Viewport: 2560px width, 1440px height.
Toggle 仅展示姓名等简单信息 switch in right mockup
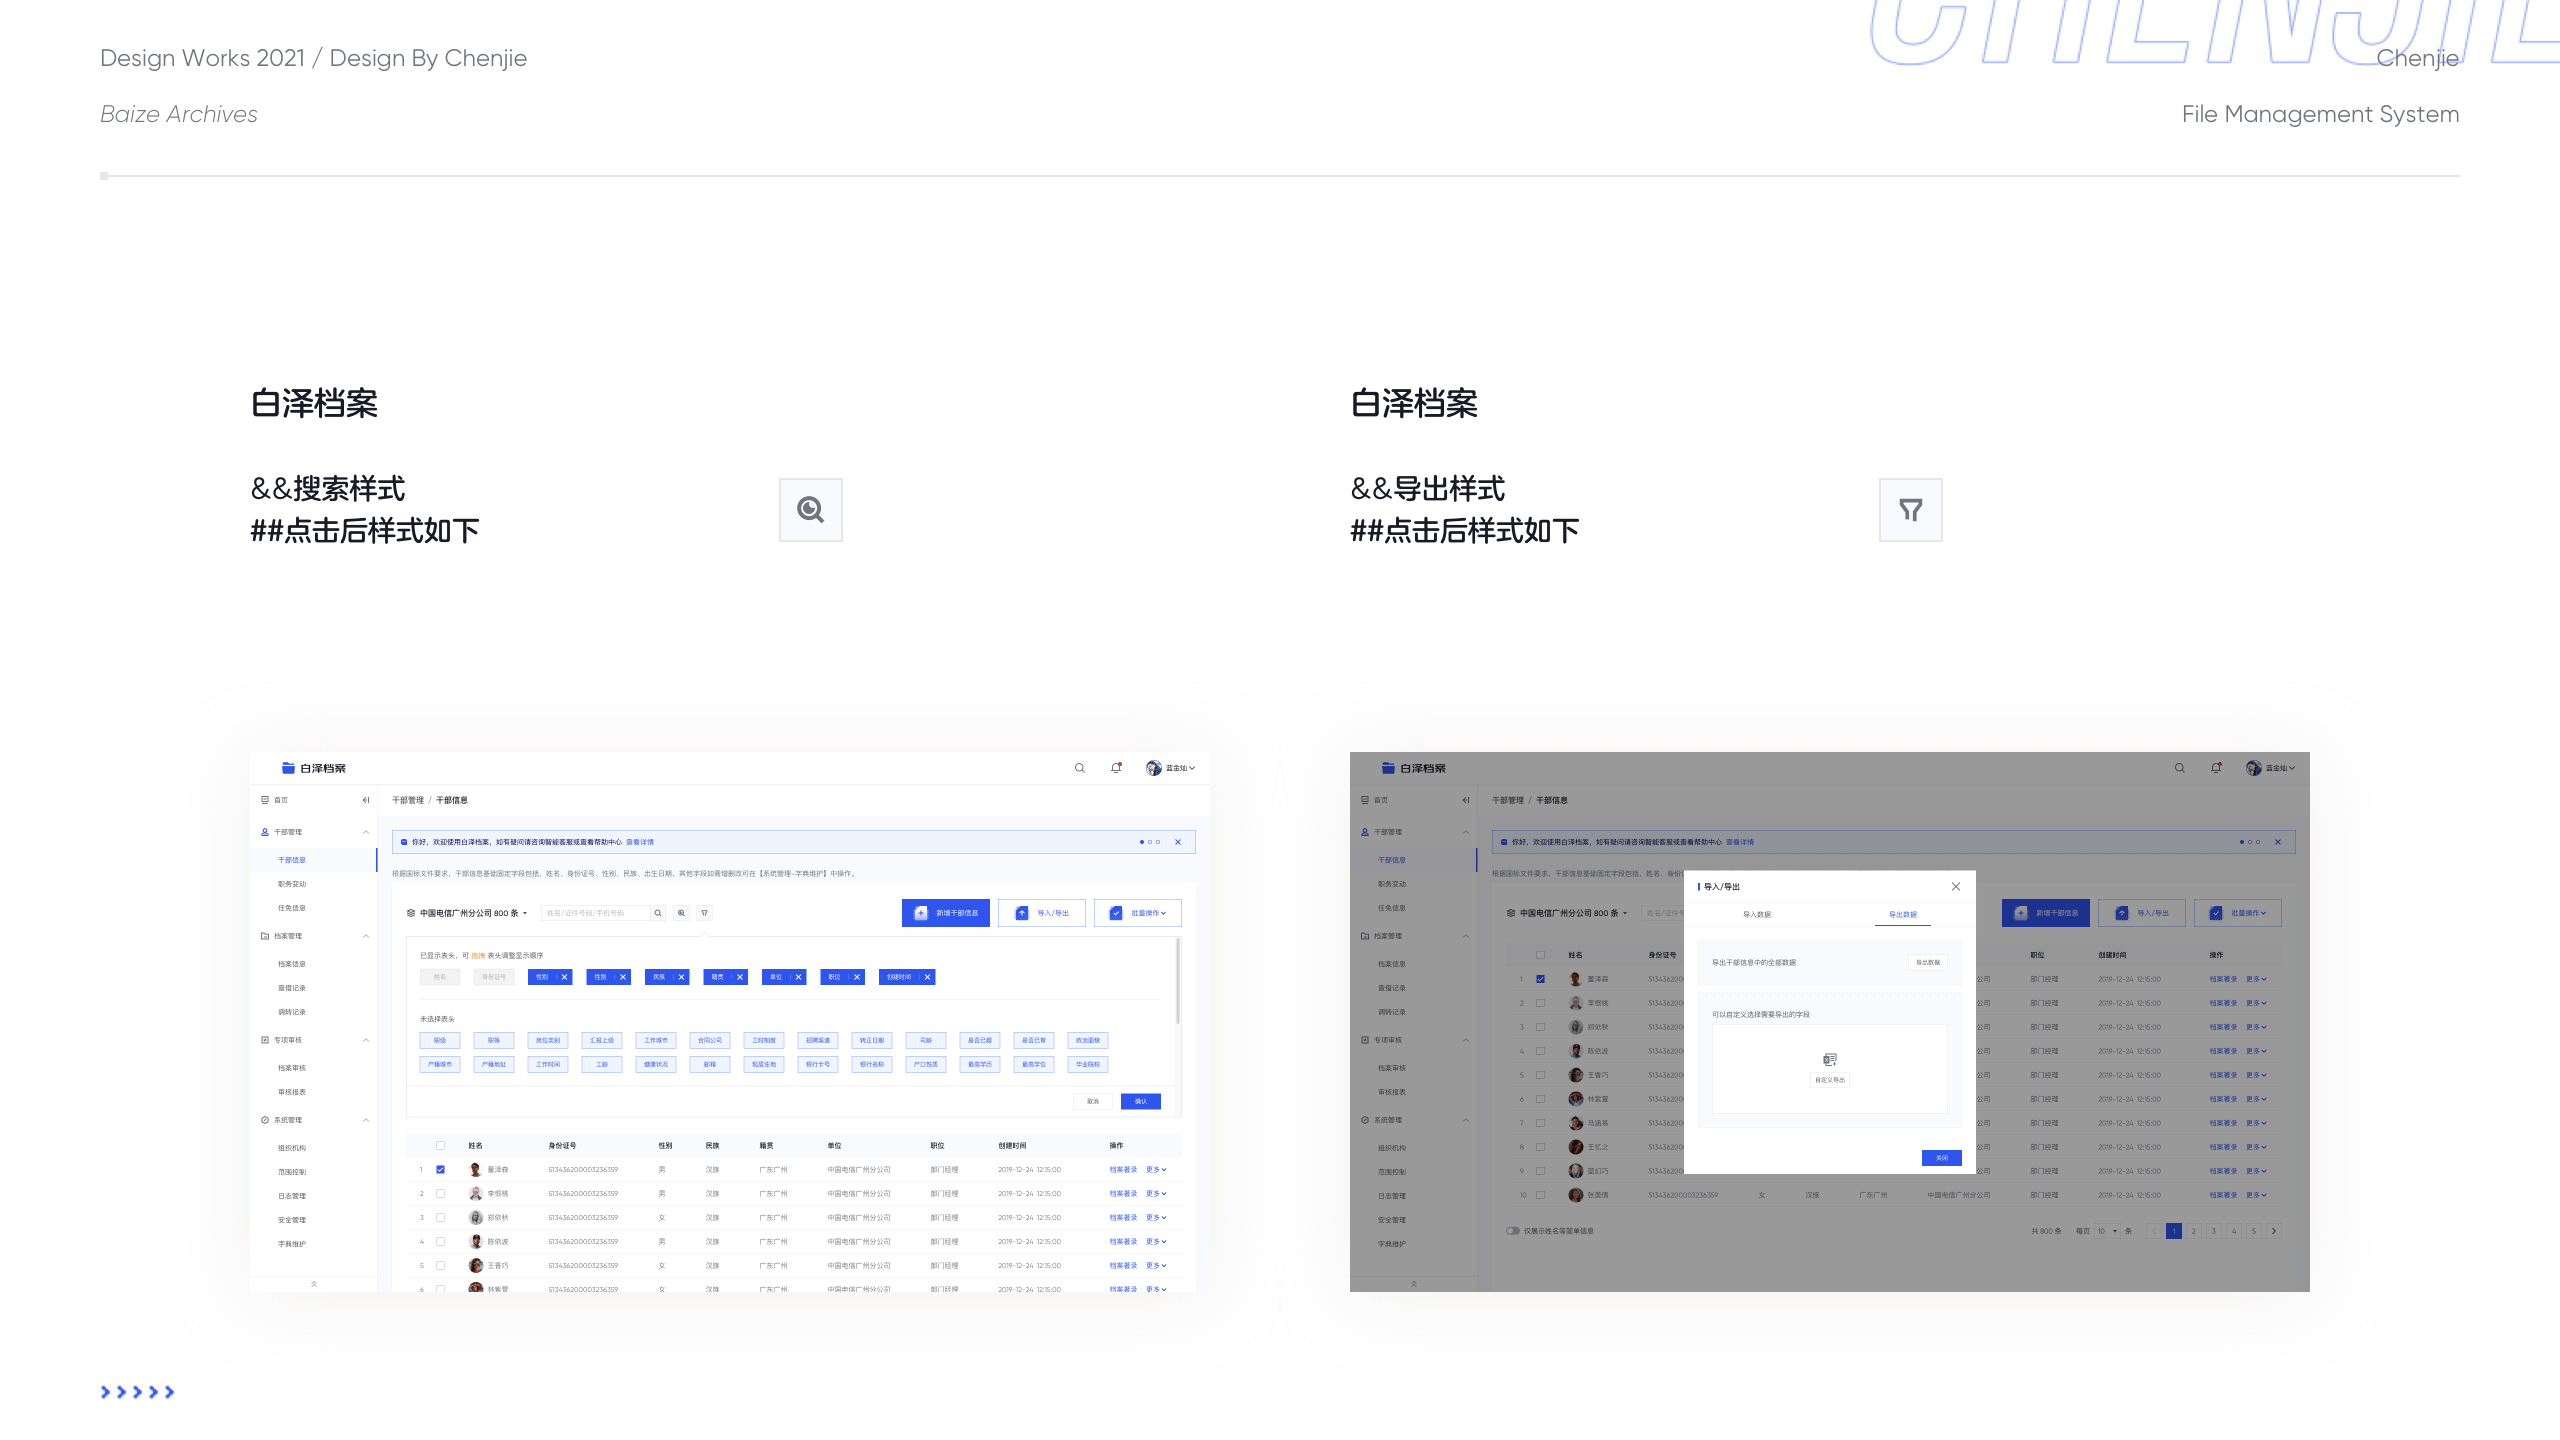pos(1513,1231)
